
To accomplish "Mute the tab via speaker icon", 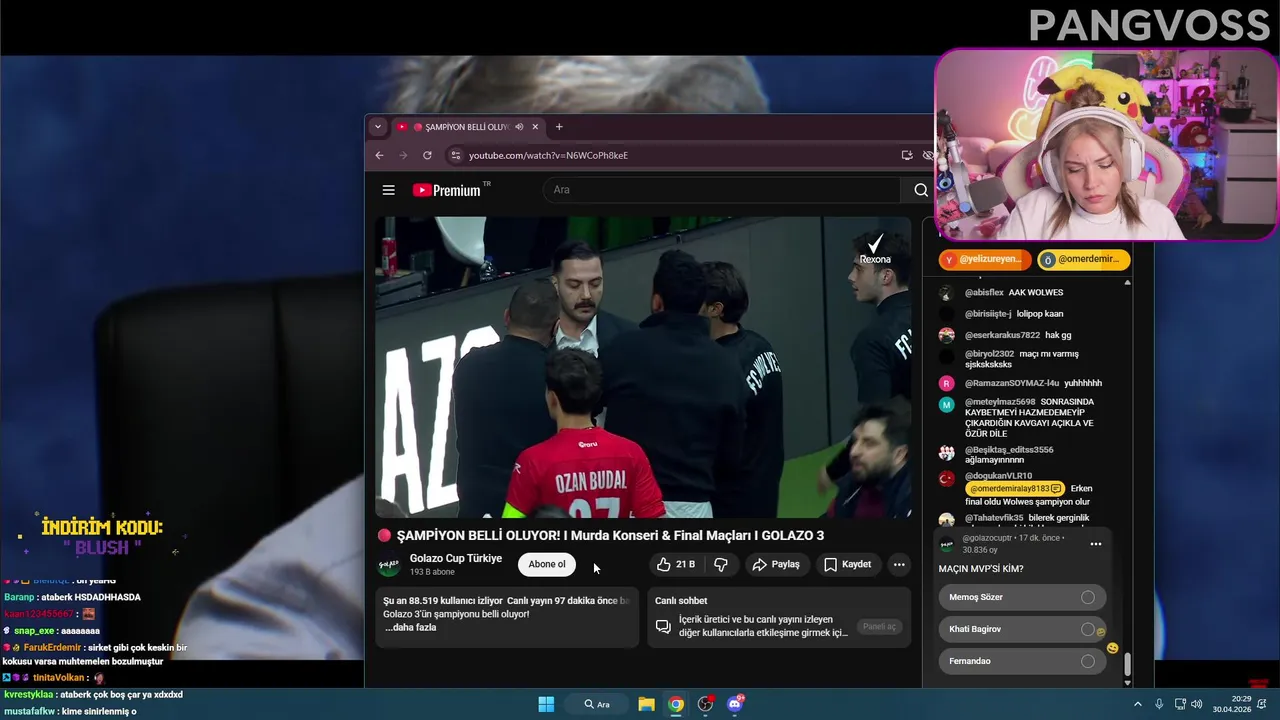I will [x=519, y=127].
